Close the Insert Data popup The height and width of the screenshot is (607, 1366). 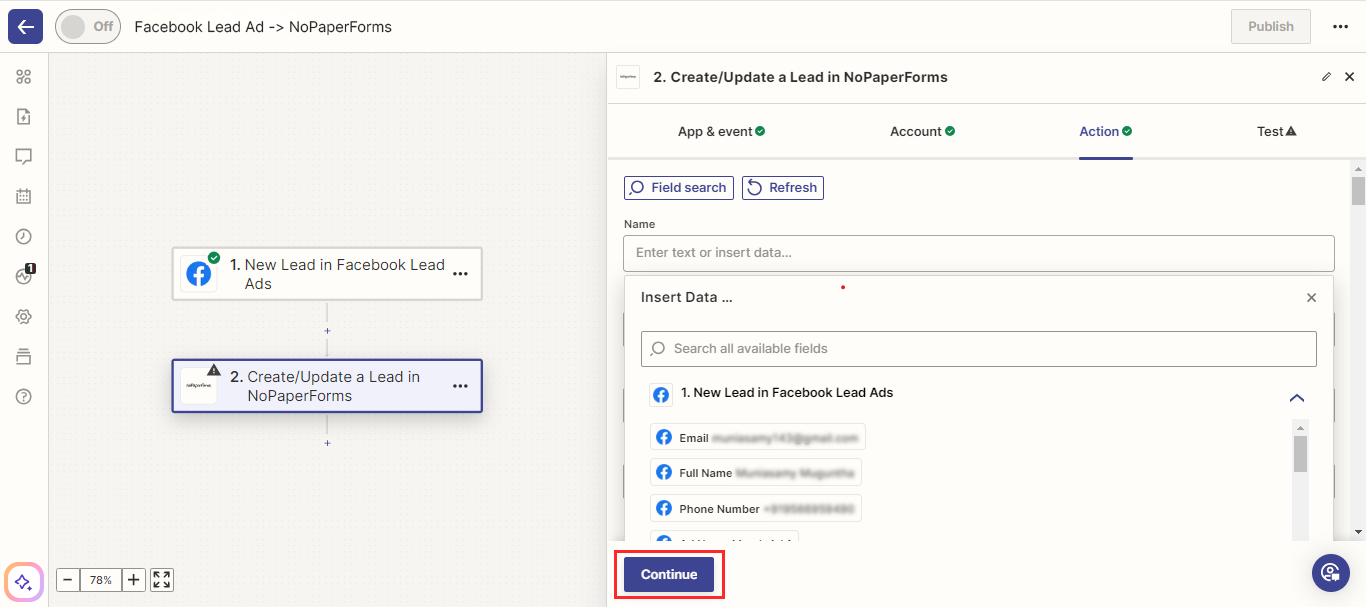pos(1312,298)
